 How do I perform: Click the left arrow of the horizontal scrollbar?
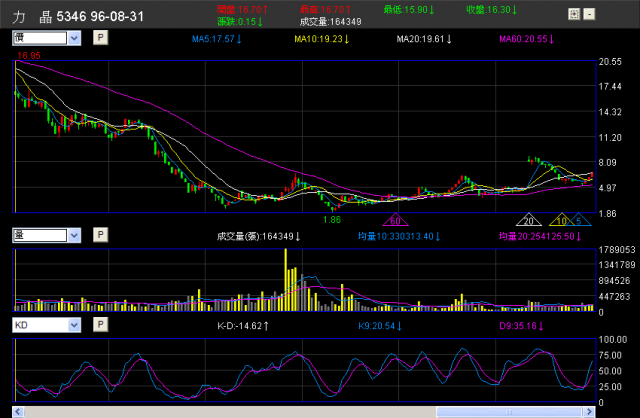pyautogui.click(x=18, y=411)
